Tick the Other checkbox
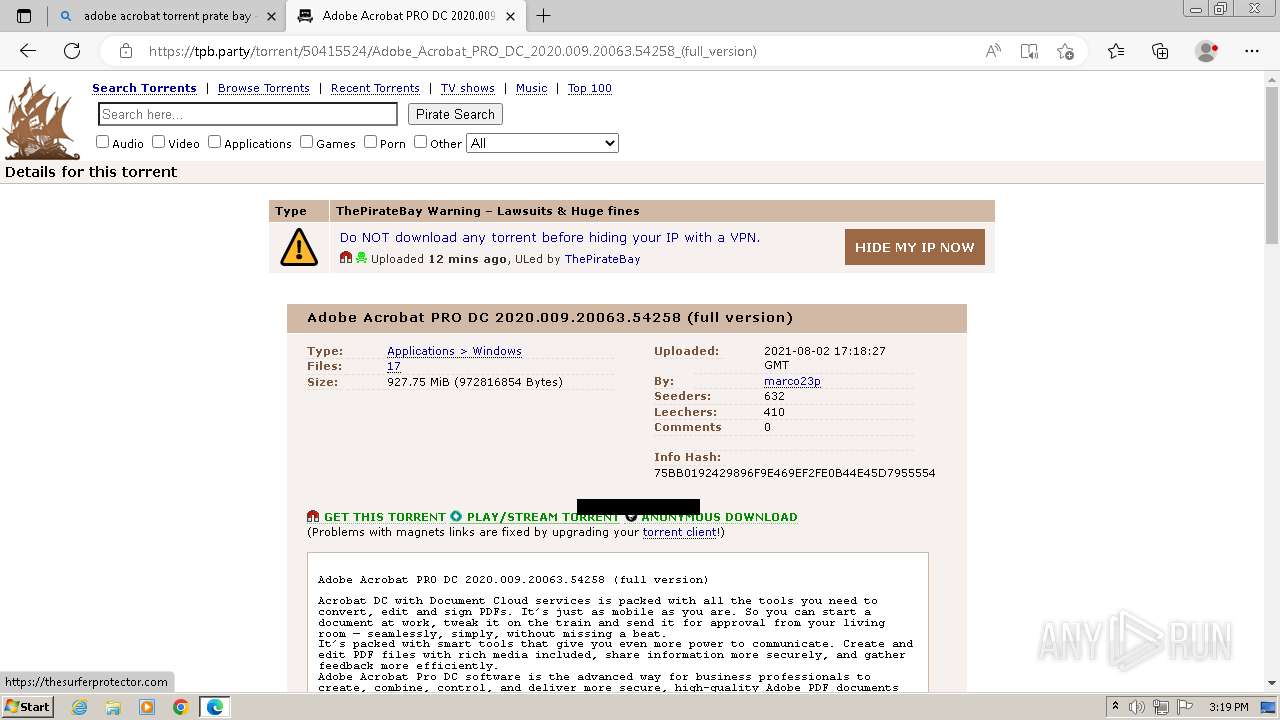Image resolution: width=1280 pixels, height=720 pixels. 420,142
